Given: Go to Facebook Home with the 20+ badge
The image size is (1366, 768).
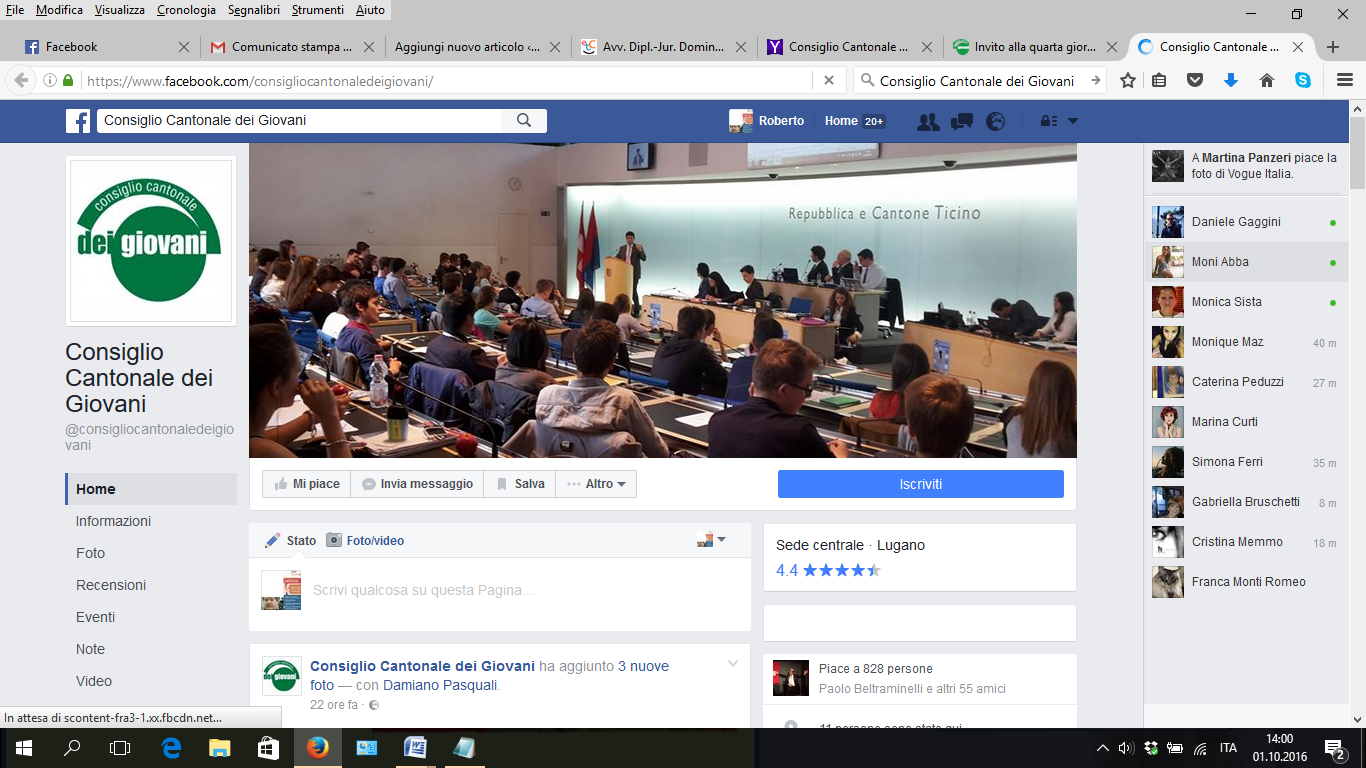Looking at the screenshot, I should (x=854, y=121).
